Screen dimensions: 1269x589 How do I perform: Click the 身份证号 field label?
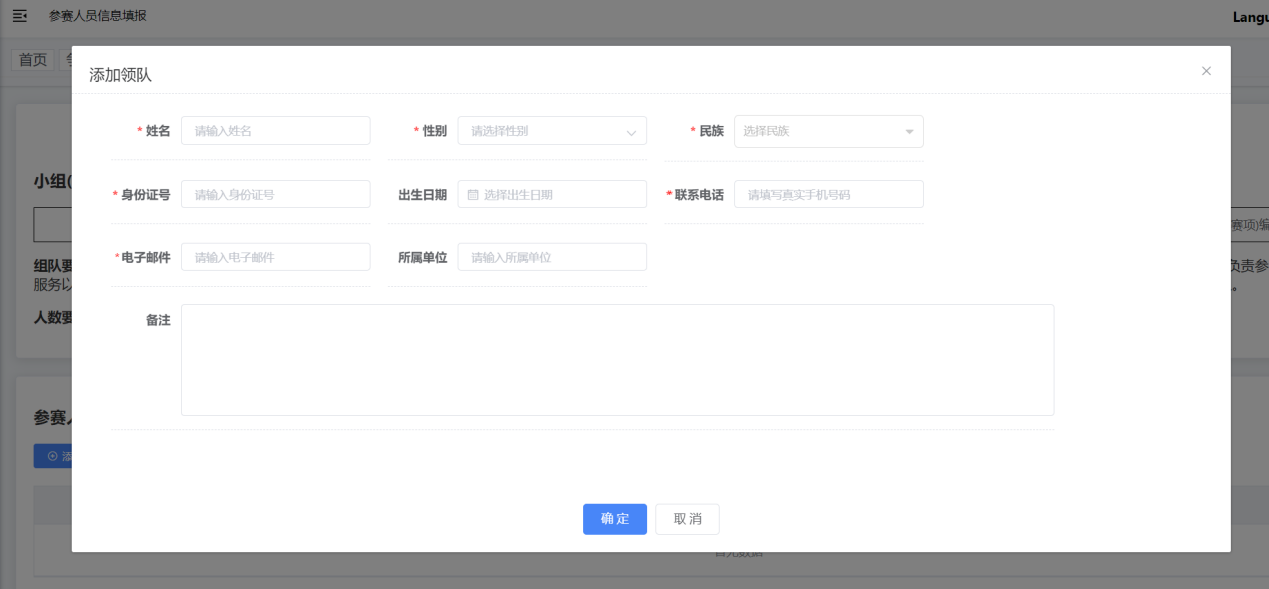[x=146, y=195]
